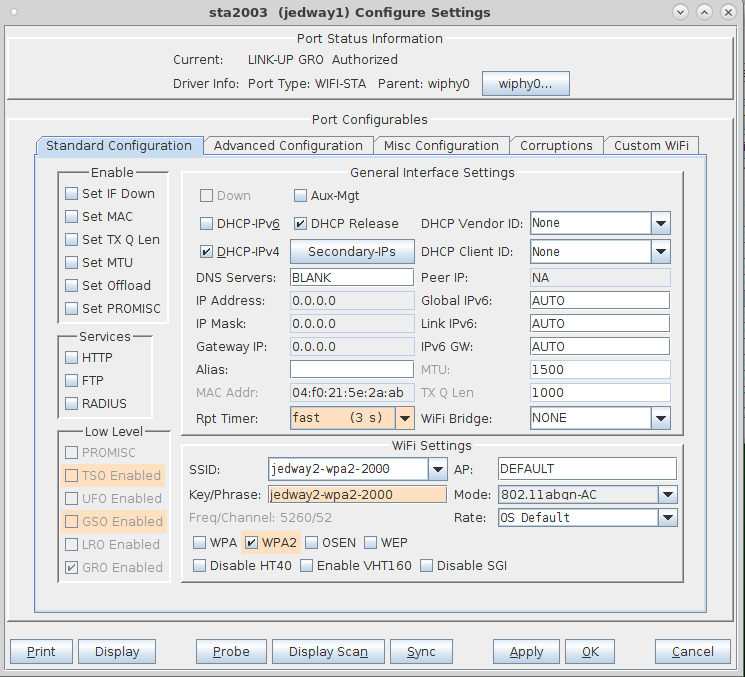Open the Custom WiFi tab
The image size is (745, 677).
651,145
